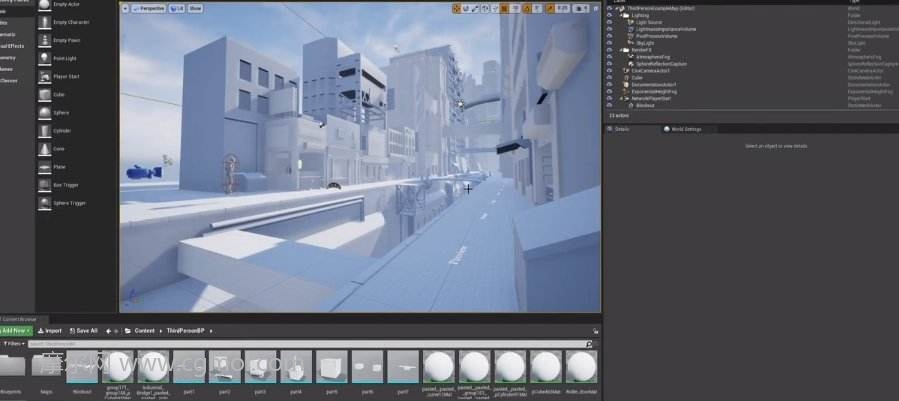Pick the Point Light icon
This screenshot has height=401, width=899.
[x=44, y=59]
